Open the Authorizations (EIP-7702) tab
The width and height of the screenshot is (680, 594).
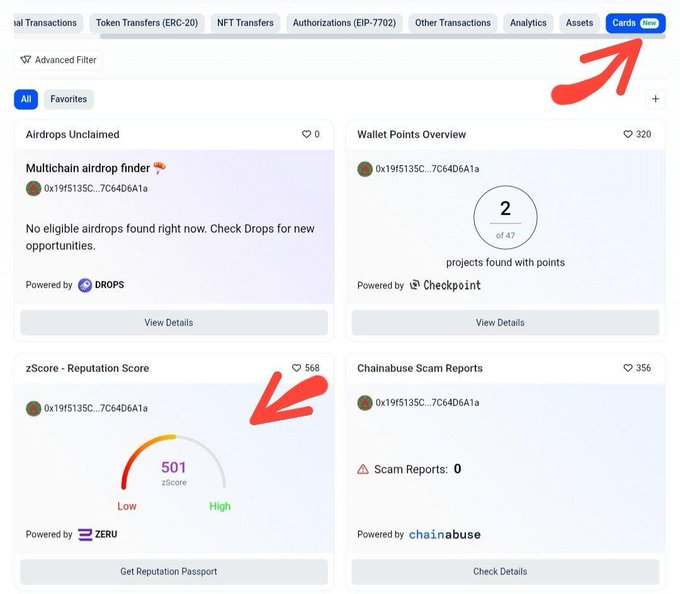coord(344,23)
